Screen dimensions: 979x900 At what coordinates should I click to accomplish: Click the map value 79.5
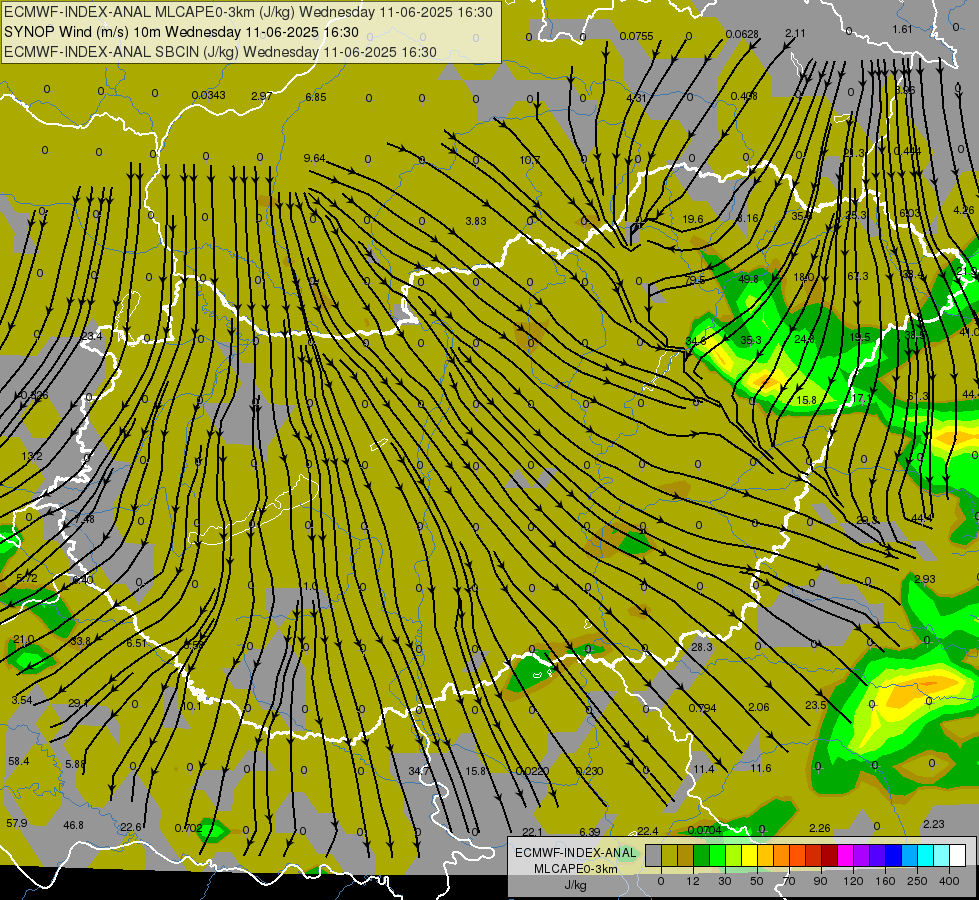tap(694, 280)
